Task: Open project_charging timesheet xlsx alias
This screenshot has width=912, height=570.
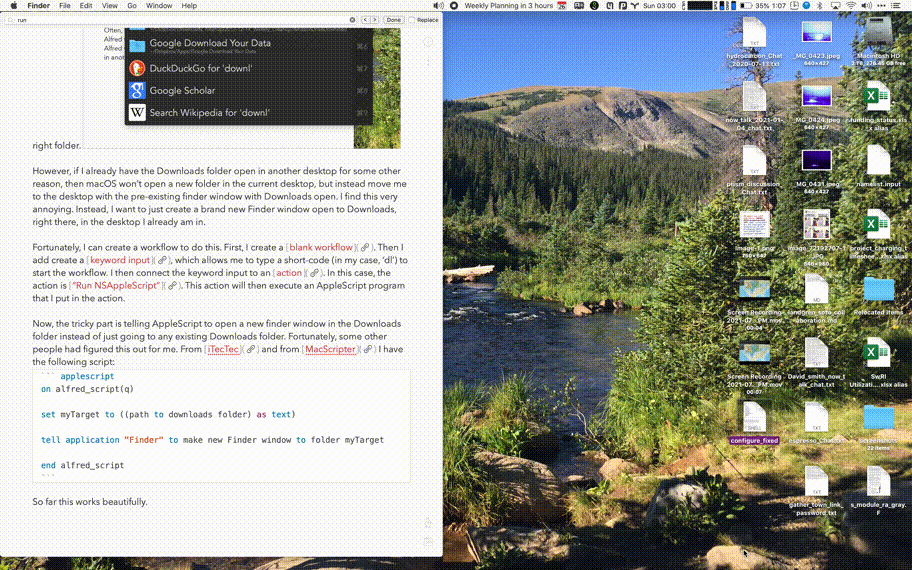Action: [878, 225]
